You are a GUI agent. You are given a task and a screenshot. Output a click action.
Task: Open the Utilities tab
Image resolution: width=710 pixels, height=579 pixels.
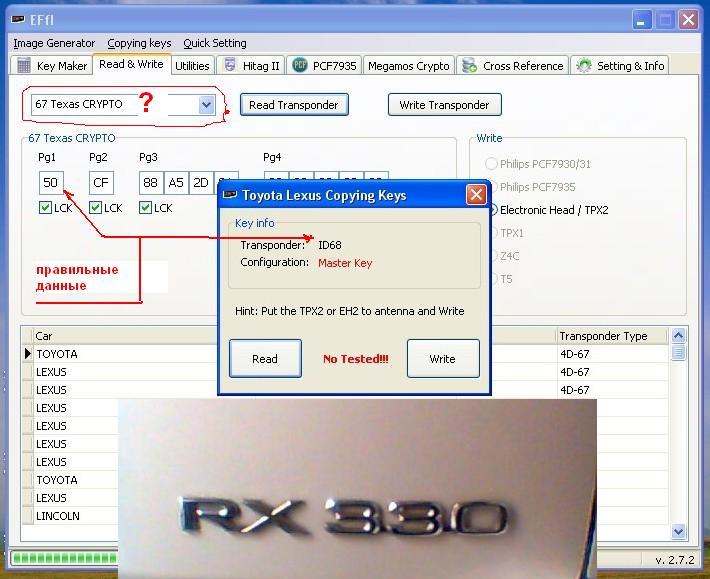pyautogui.click(x=192, y=66)
